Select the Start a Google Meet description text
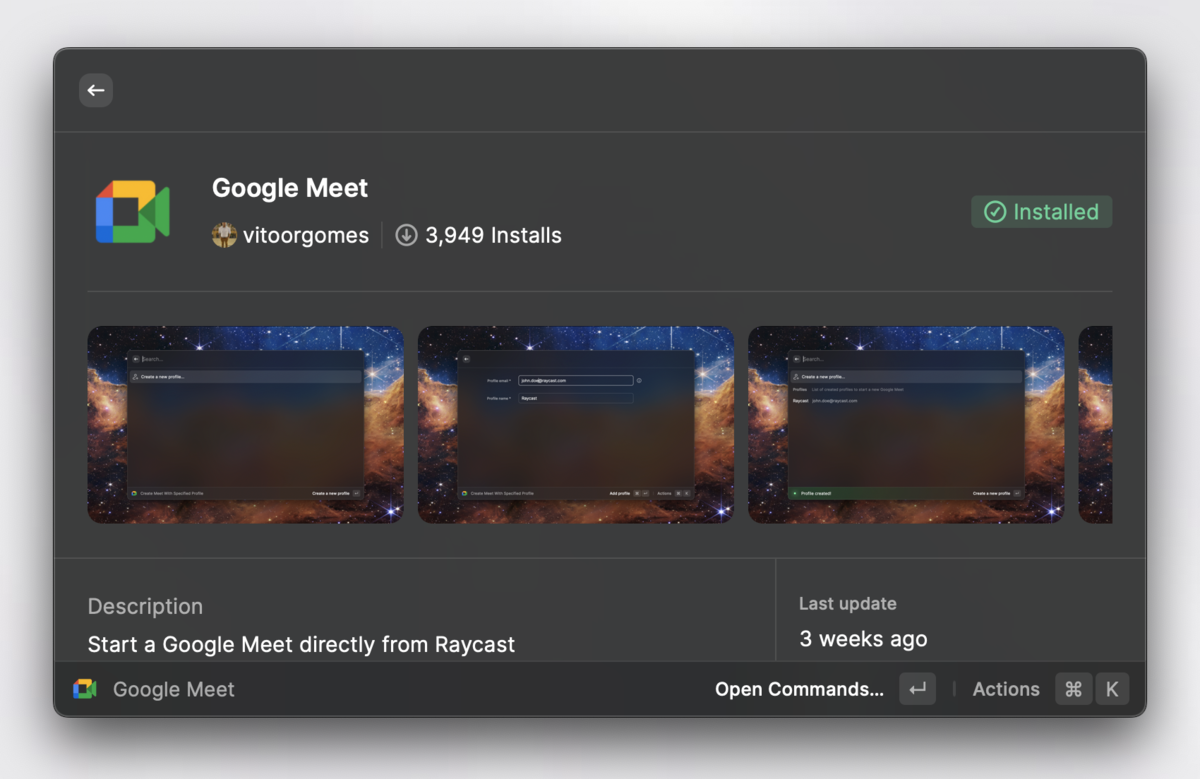Image resolution: width=1200 pixels, height=779 pixels. [301, 644]
